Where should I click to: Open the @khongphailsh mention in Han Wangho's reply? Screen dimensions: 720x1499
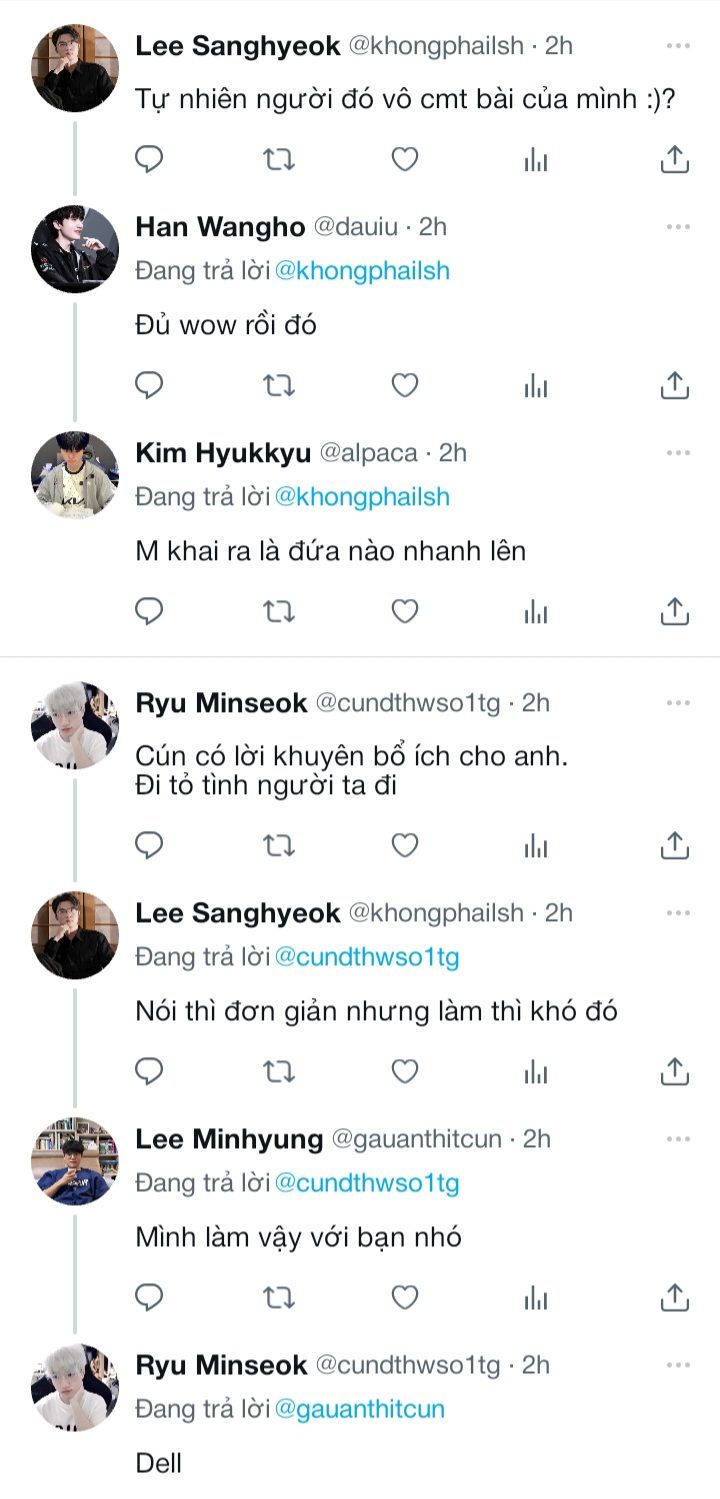pos(362,271)
